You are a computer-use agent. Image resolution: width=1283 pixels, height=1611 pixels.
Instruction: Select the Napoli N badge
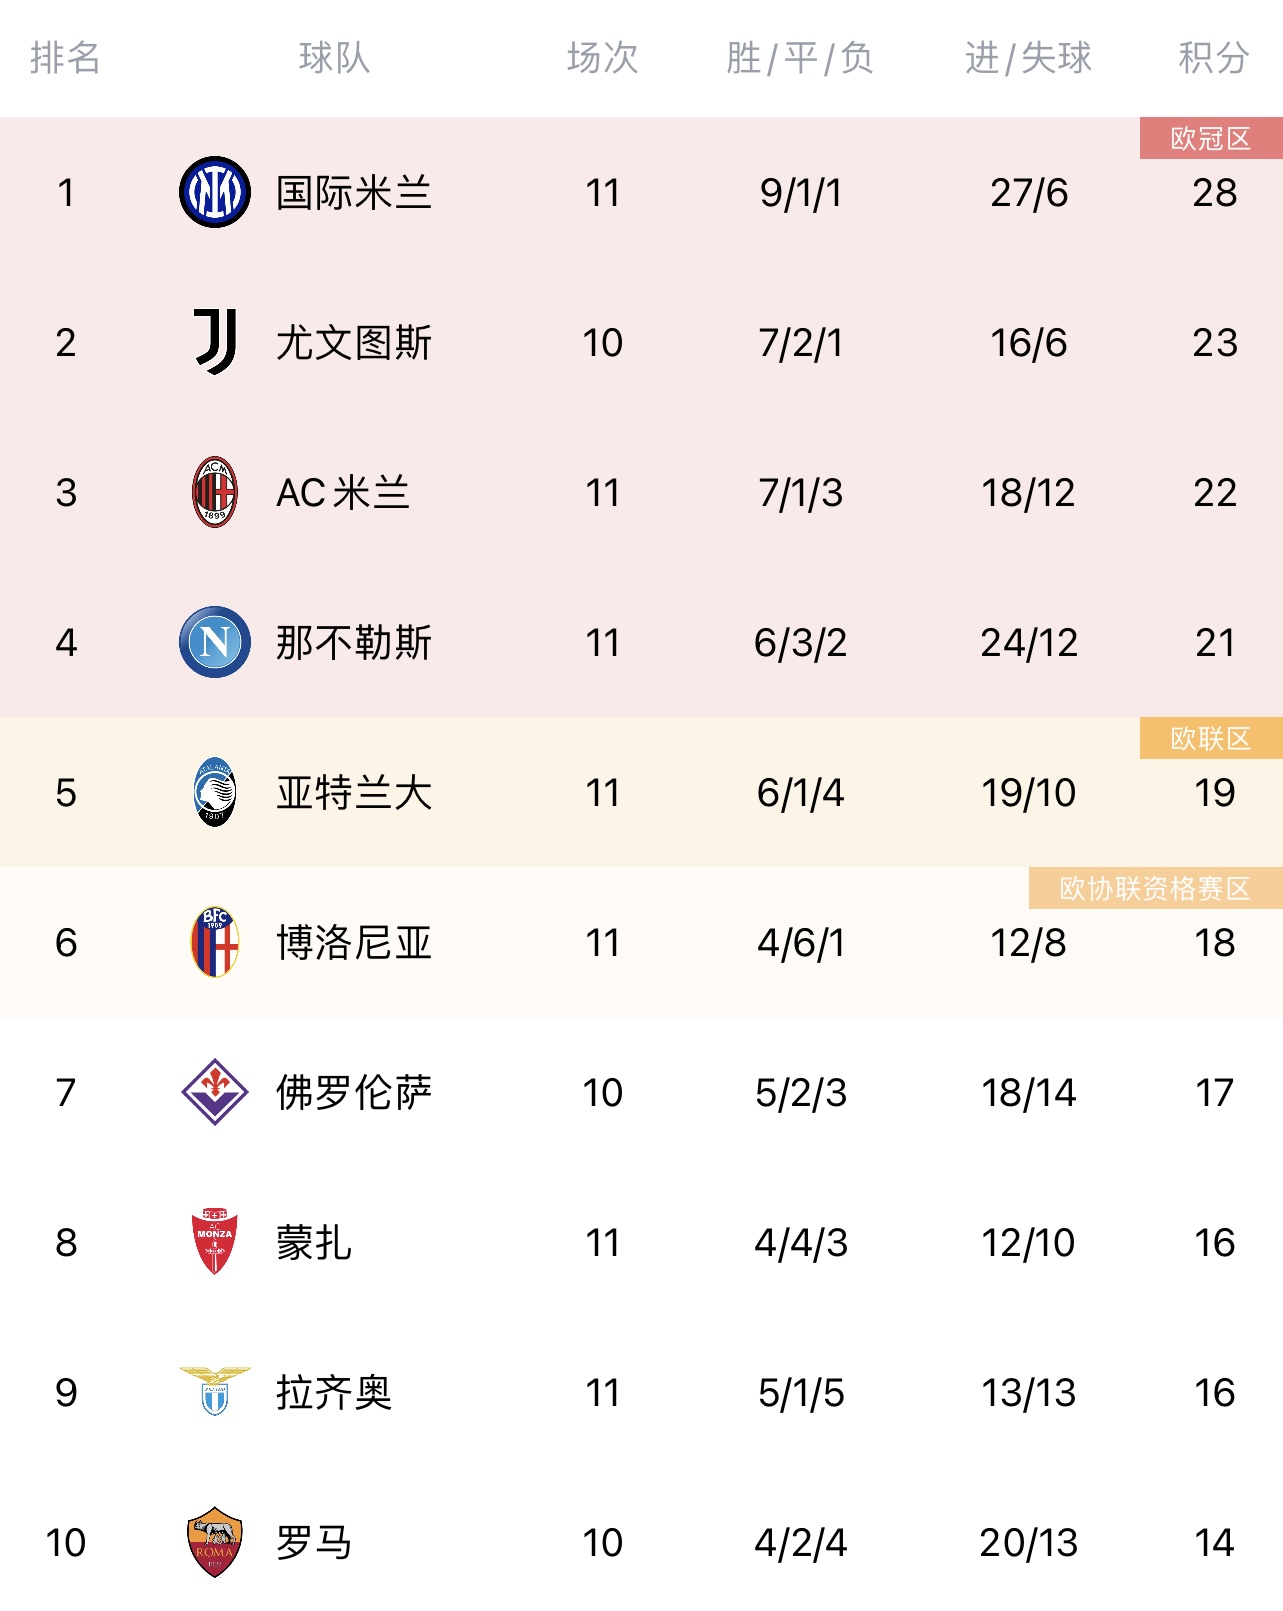(x=215, y=642)
